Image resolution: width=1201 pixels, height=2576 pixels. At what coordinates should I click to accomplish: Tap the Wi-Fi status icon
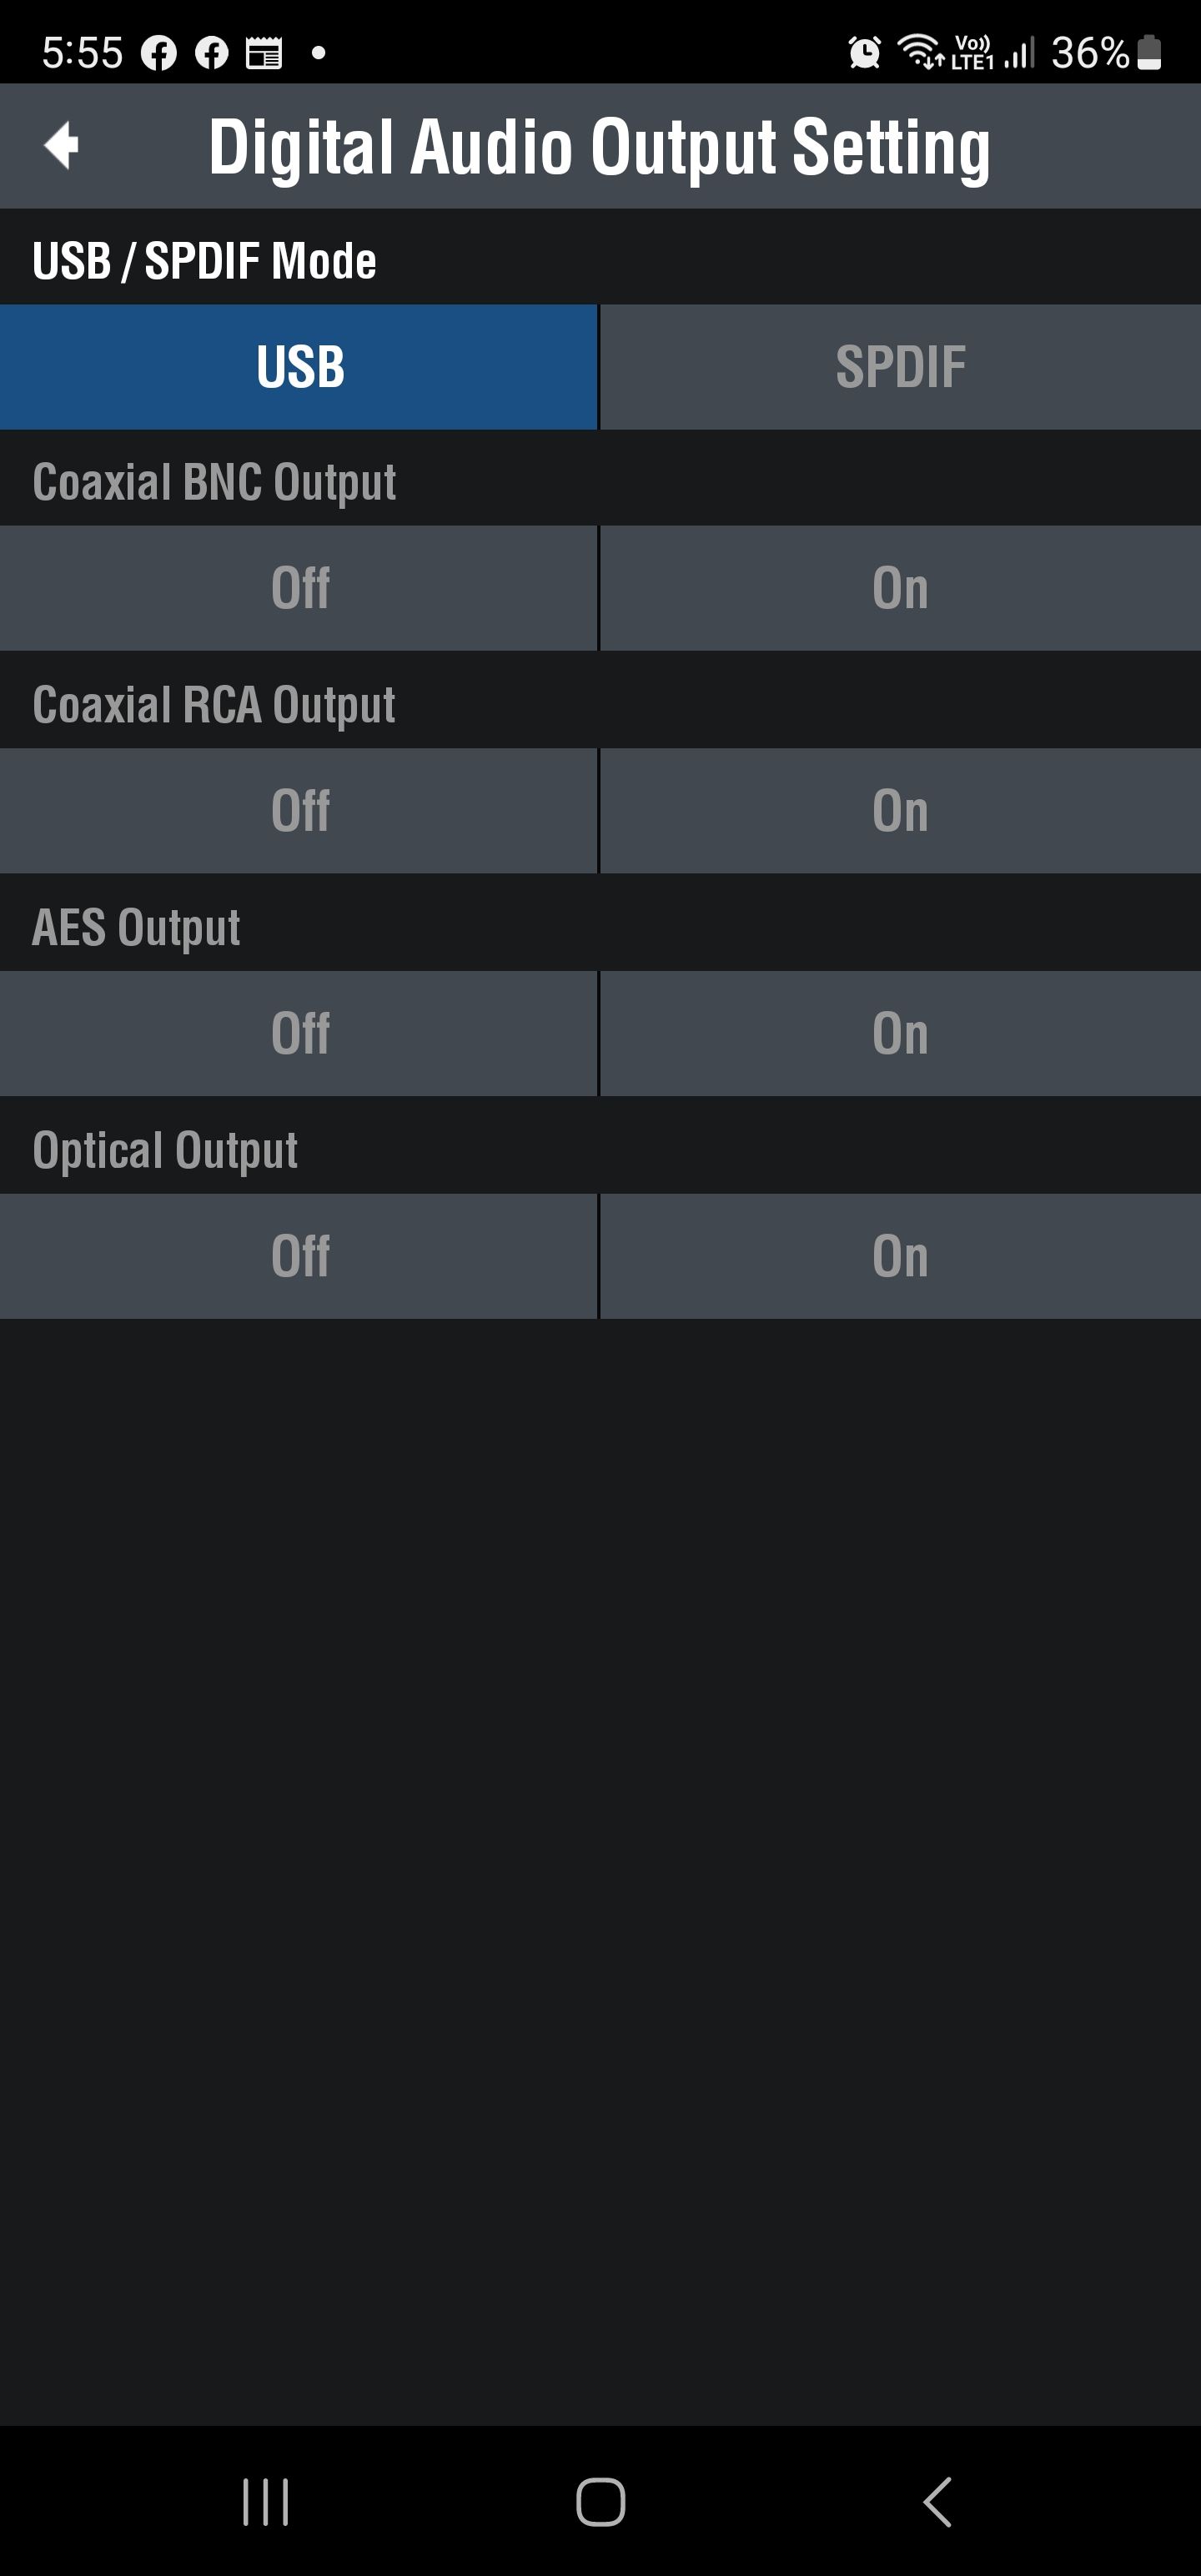click(x=920, y=52)
